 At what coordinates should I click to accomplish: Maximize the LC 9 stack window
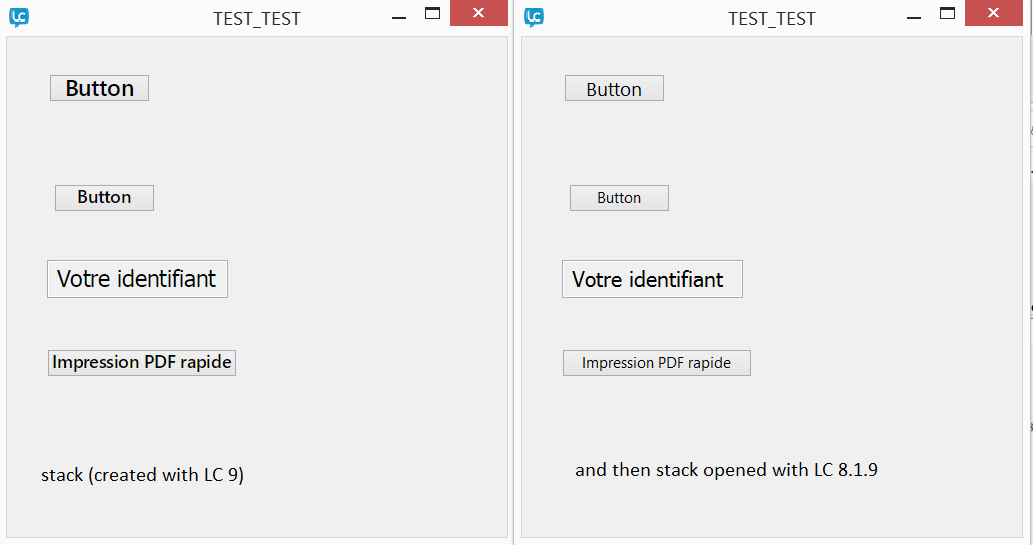[433, 14]
